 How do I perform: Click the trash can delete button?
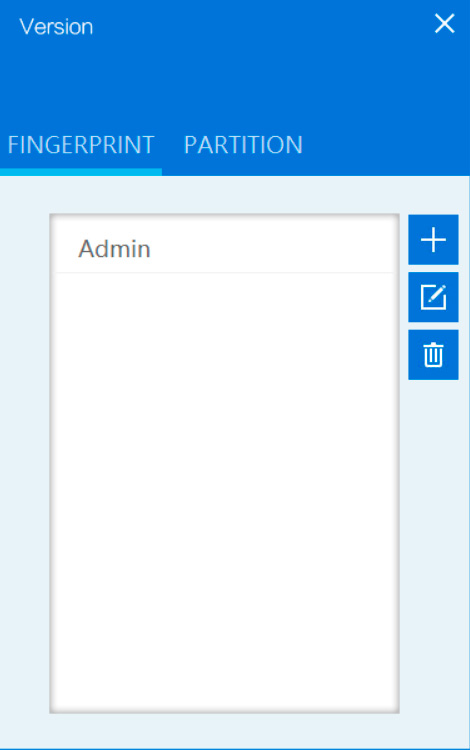pyautogui.click(x=433, y=354)
